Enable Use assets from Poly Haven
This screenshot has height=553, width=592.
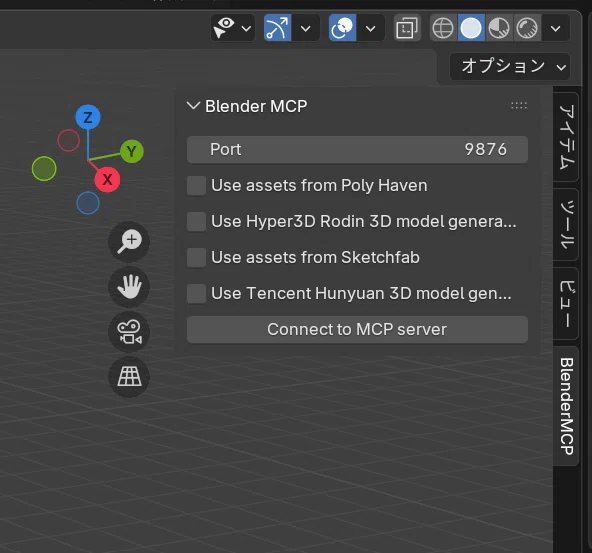(x=196, y=186)
